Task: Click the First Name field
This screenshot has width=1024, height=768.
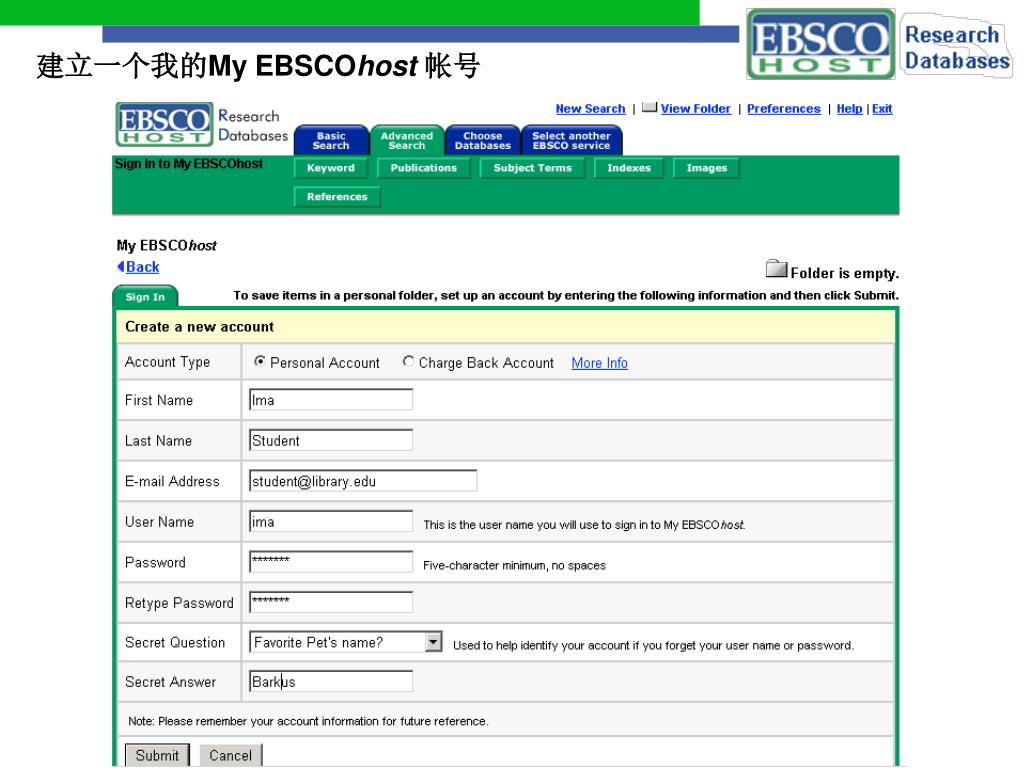Action: (331, 400)
